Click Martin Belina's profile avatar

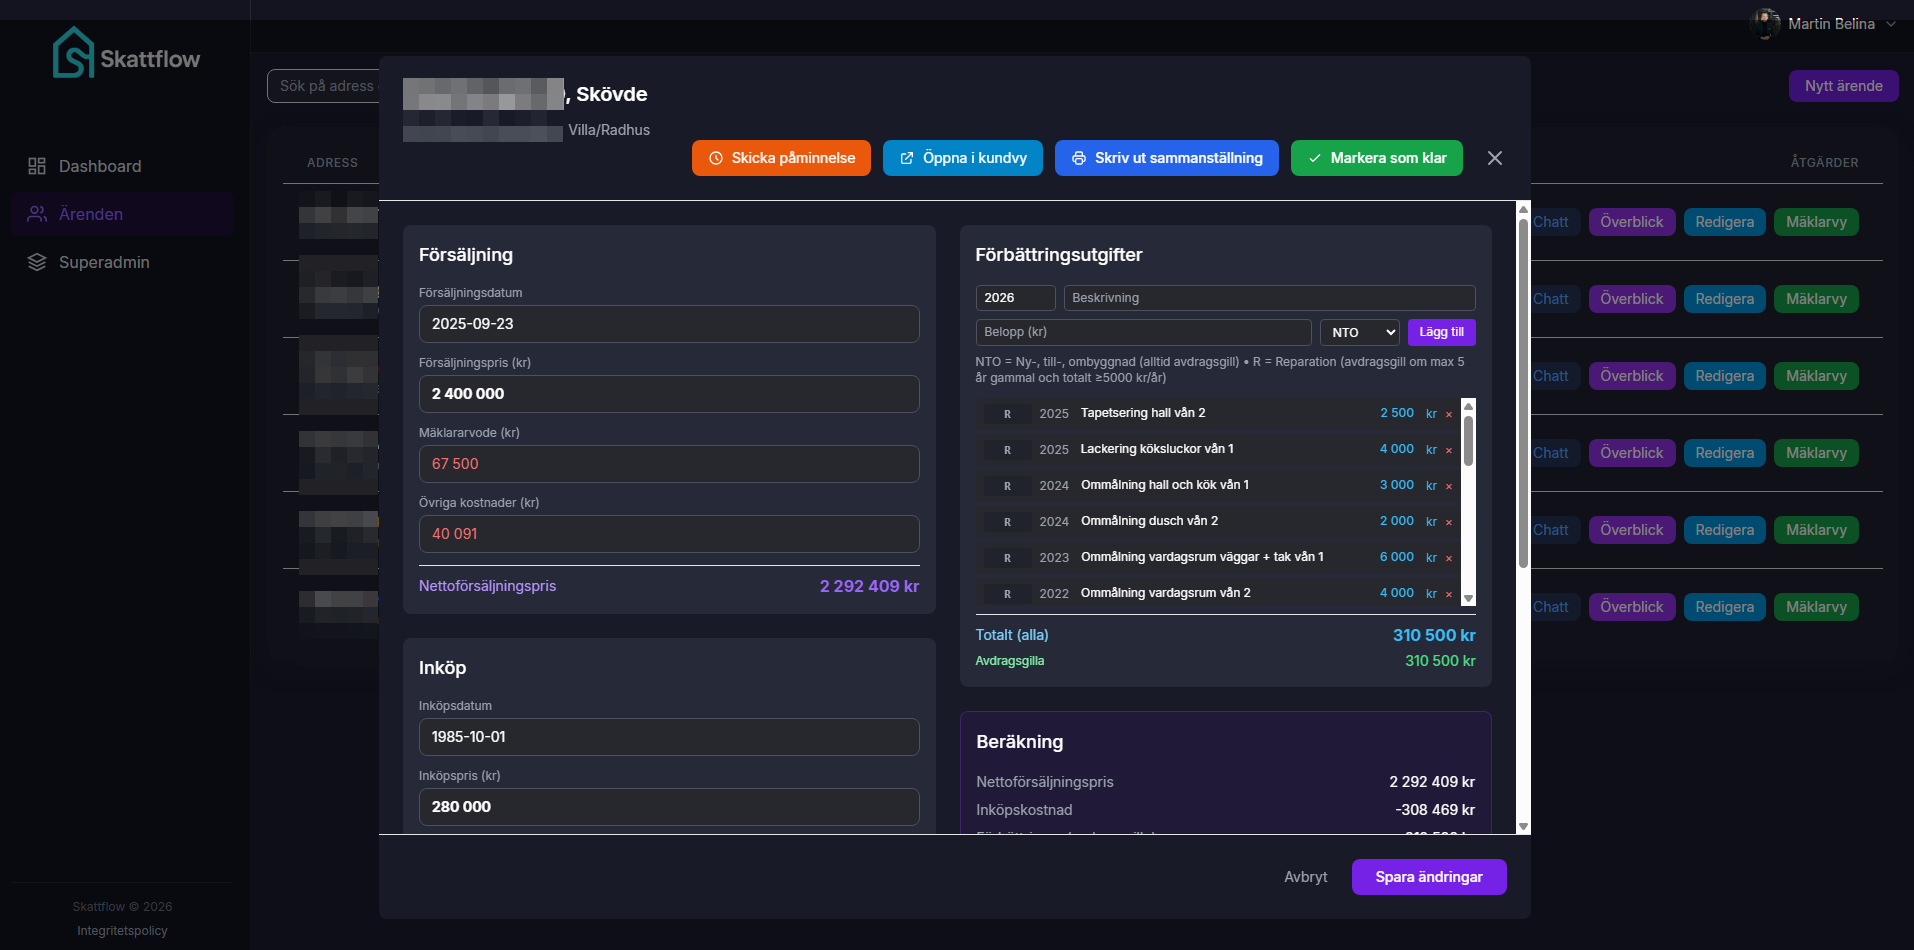tap(1765, 24)
